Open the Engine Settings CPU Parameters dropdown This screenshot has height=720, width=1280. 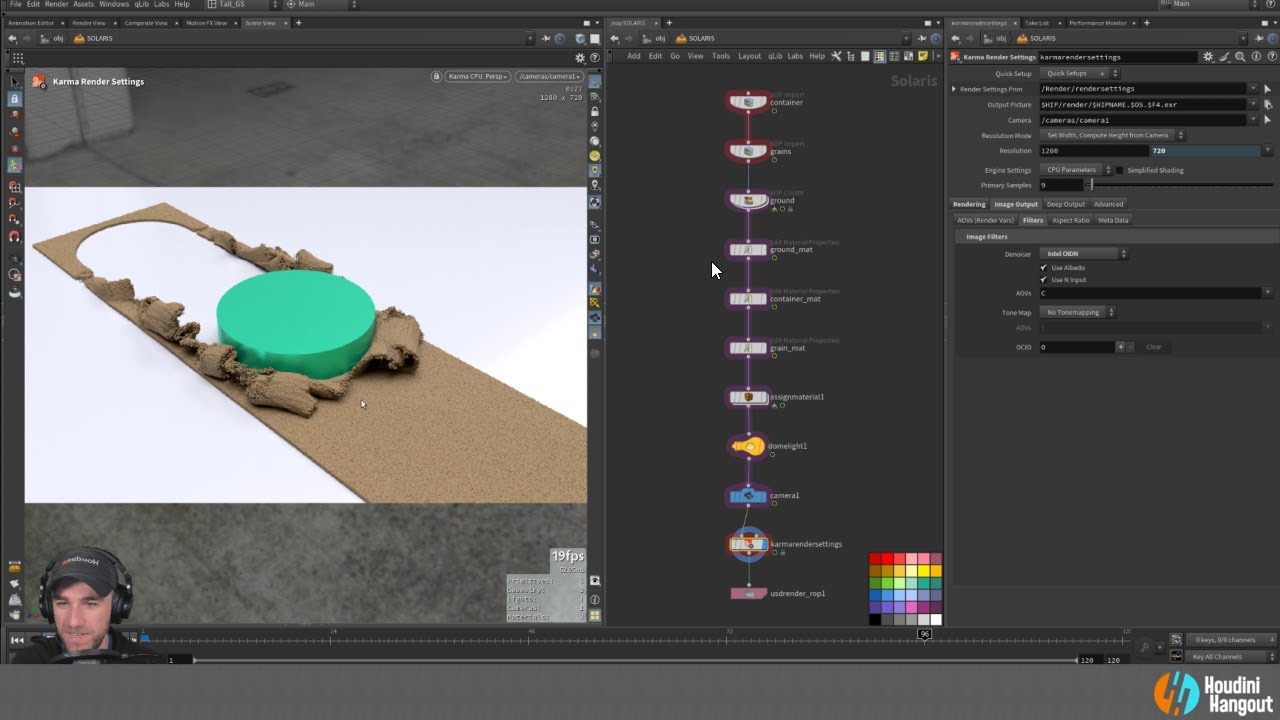coord(1076,170)
